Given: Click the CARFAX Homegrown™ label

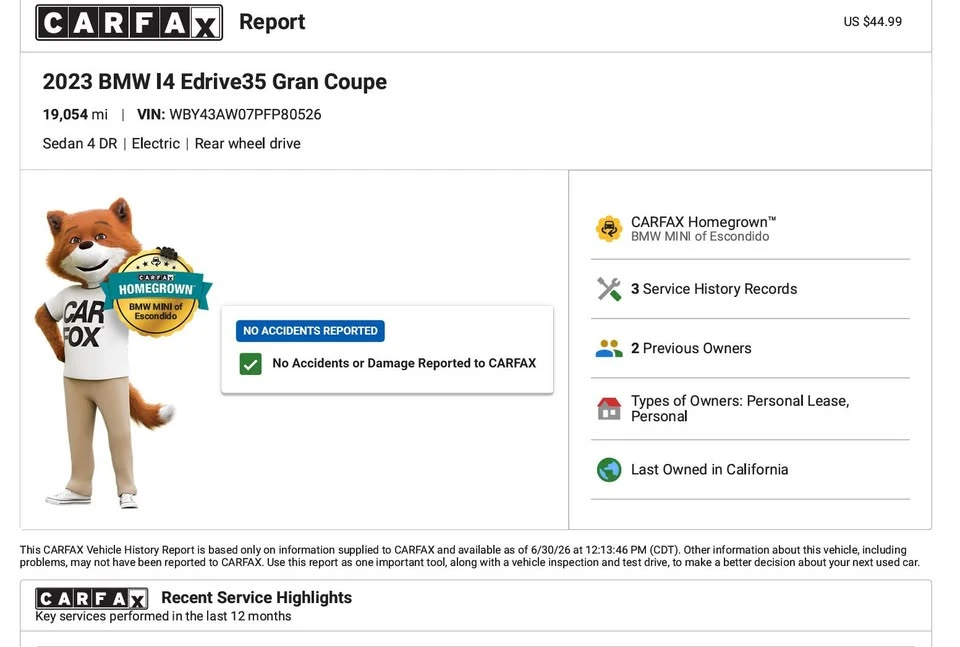Looking at the screenshot, I should (x=703, y=222).
